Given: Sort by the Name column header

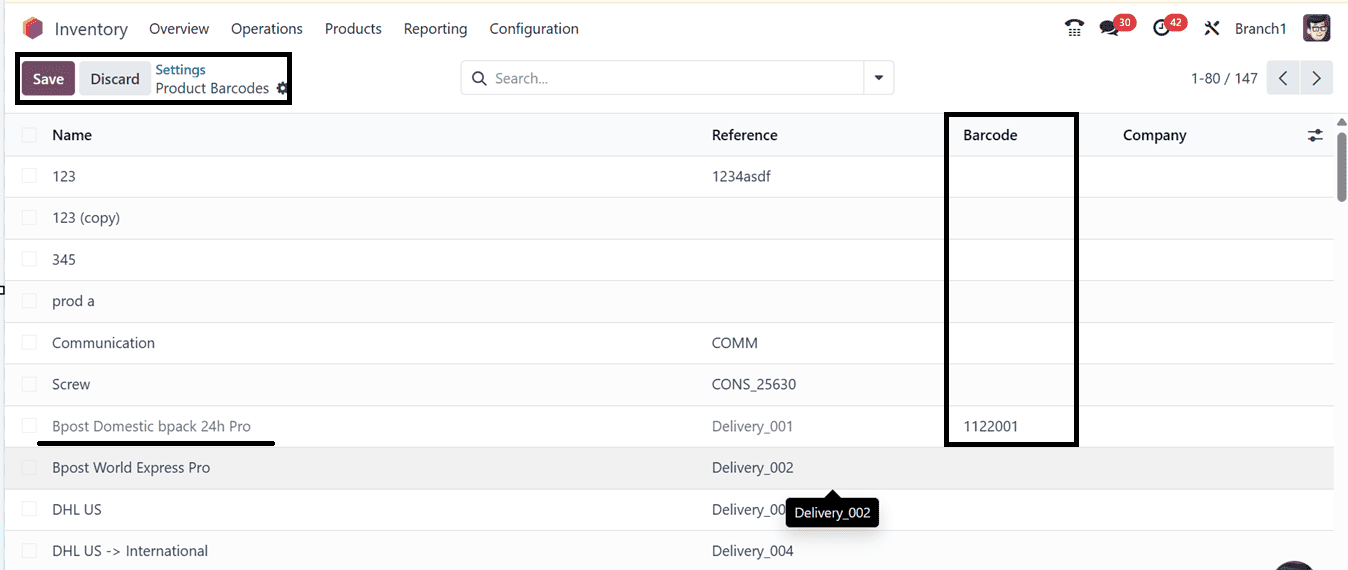Looking at the screenshot, I should coord(72,135).
